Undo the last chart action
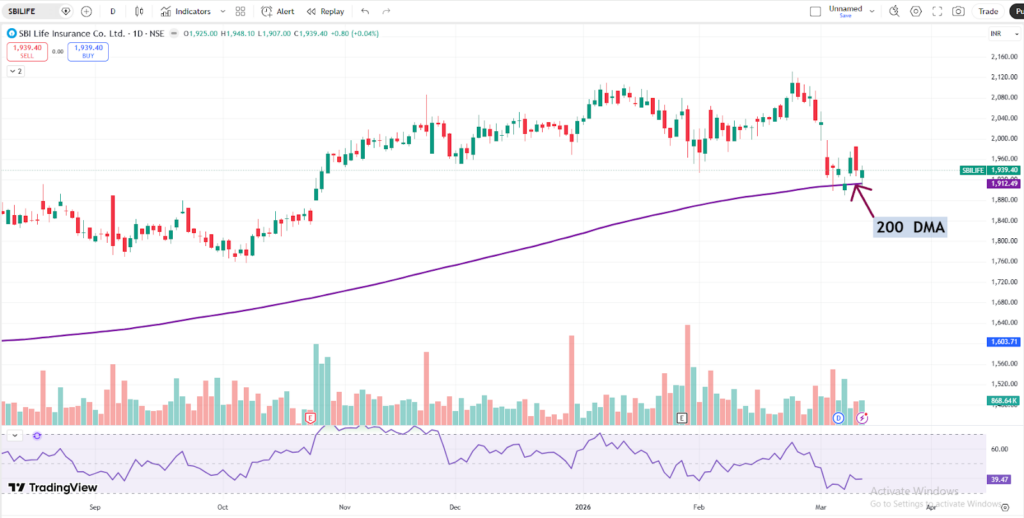Viewport: 1024px width, 518px height. click(364, 12)
